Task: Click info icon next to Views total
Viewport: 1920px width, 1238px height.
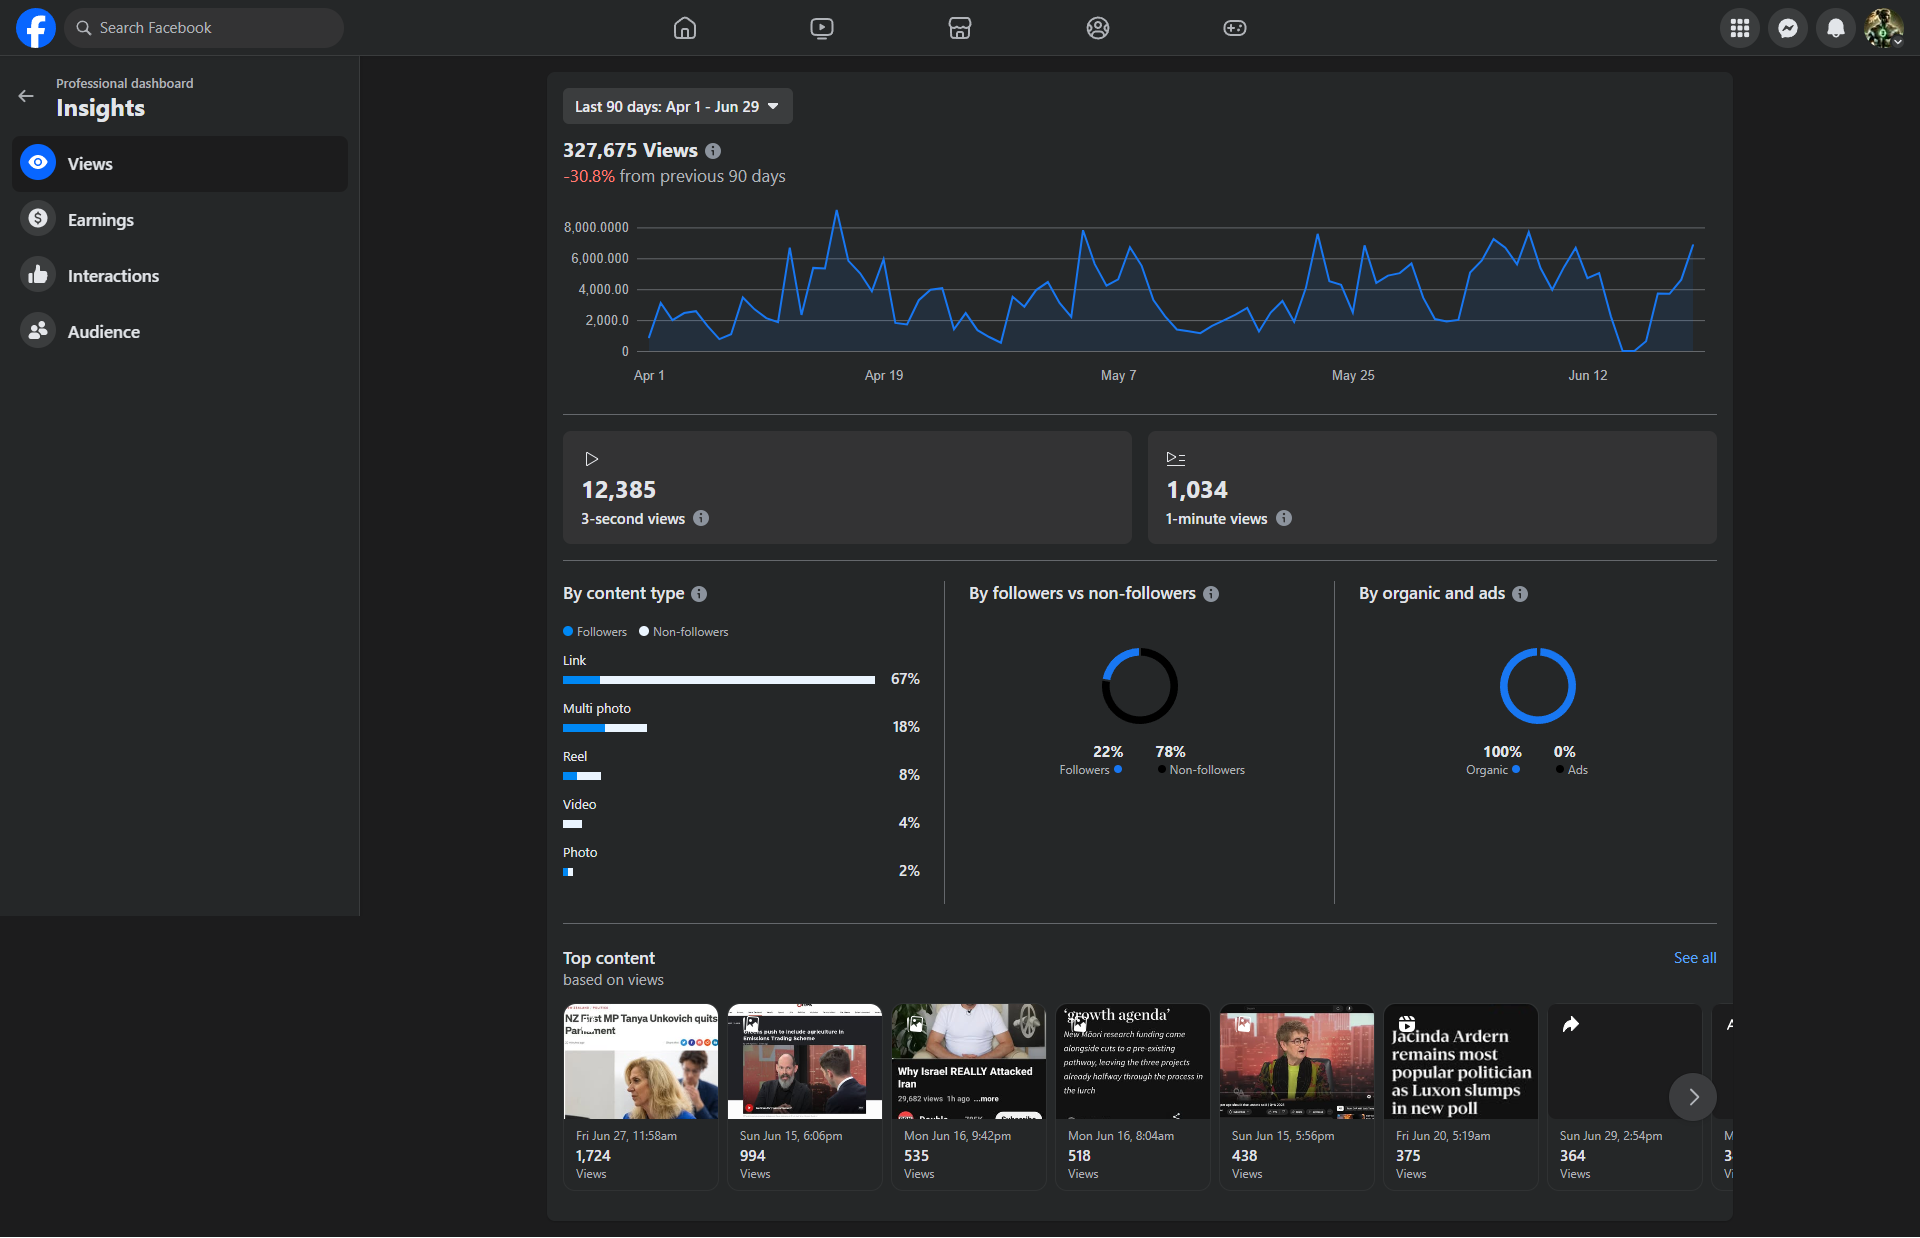Action: [x=713, y=151]
